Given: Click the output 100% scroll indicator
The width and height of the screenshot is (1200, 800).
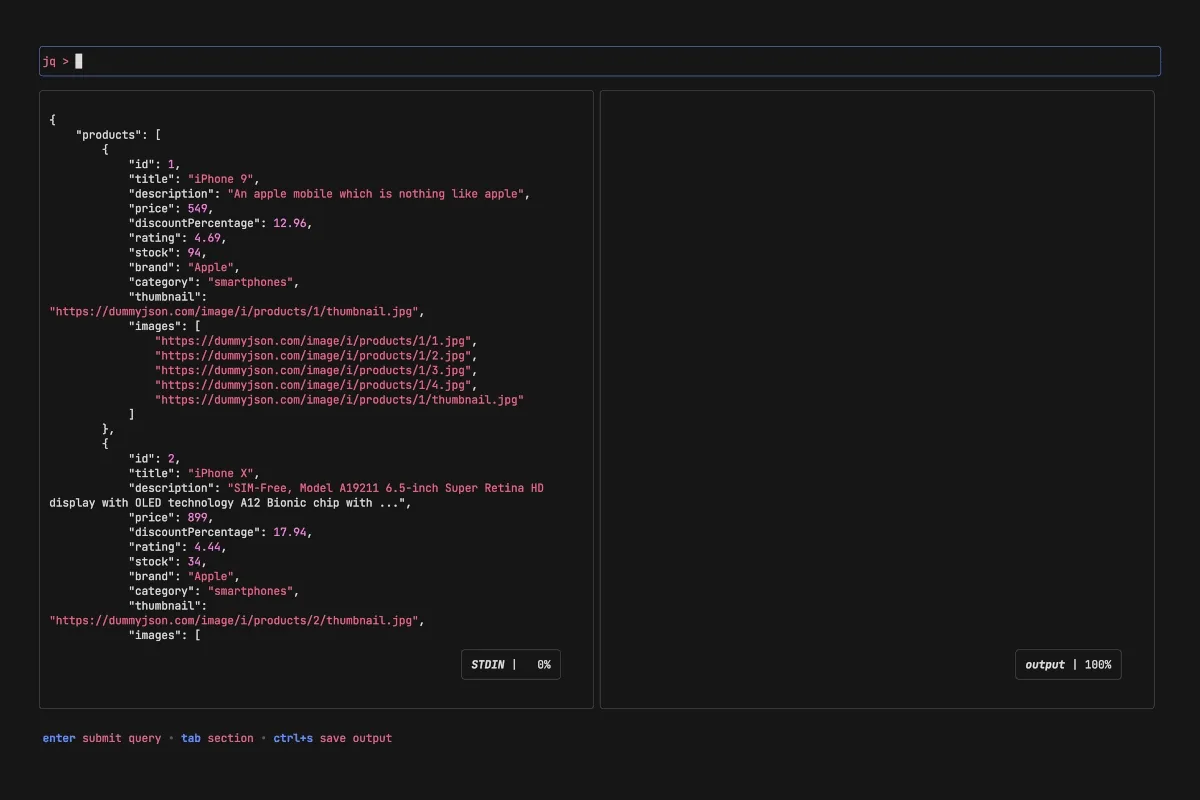Looking at the screenshot, I should coord(1068,665).
